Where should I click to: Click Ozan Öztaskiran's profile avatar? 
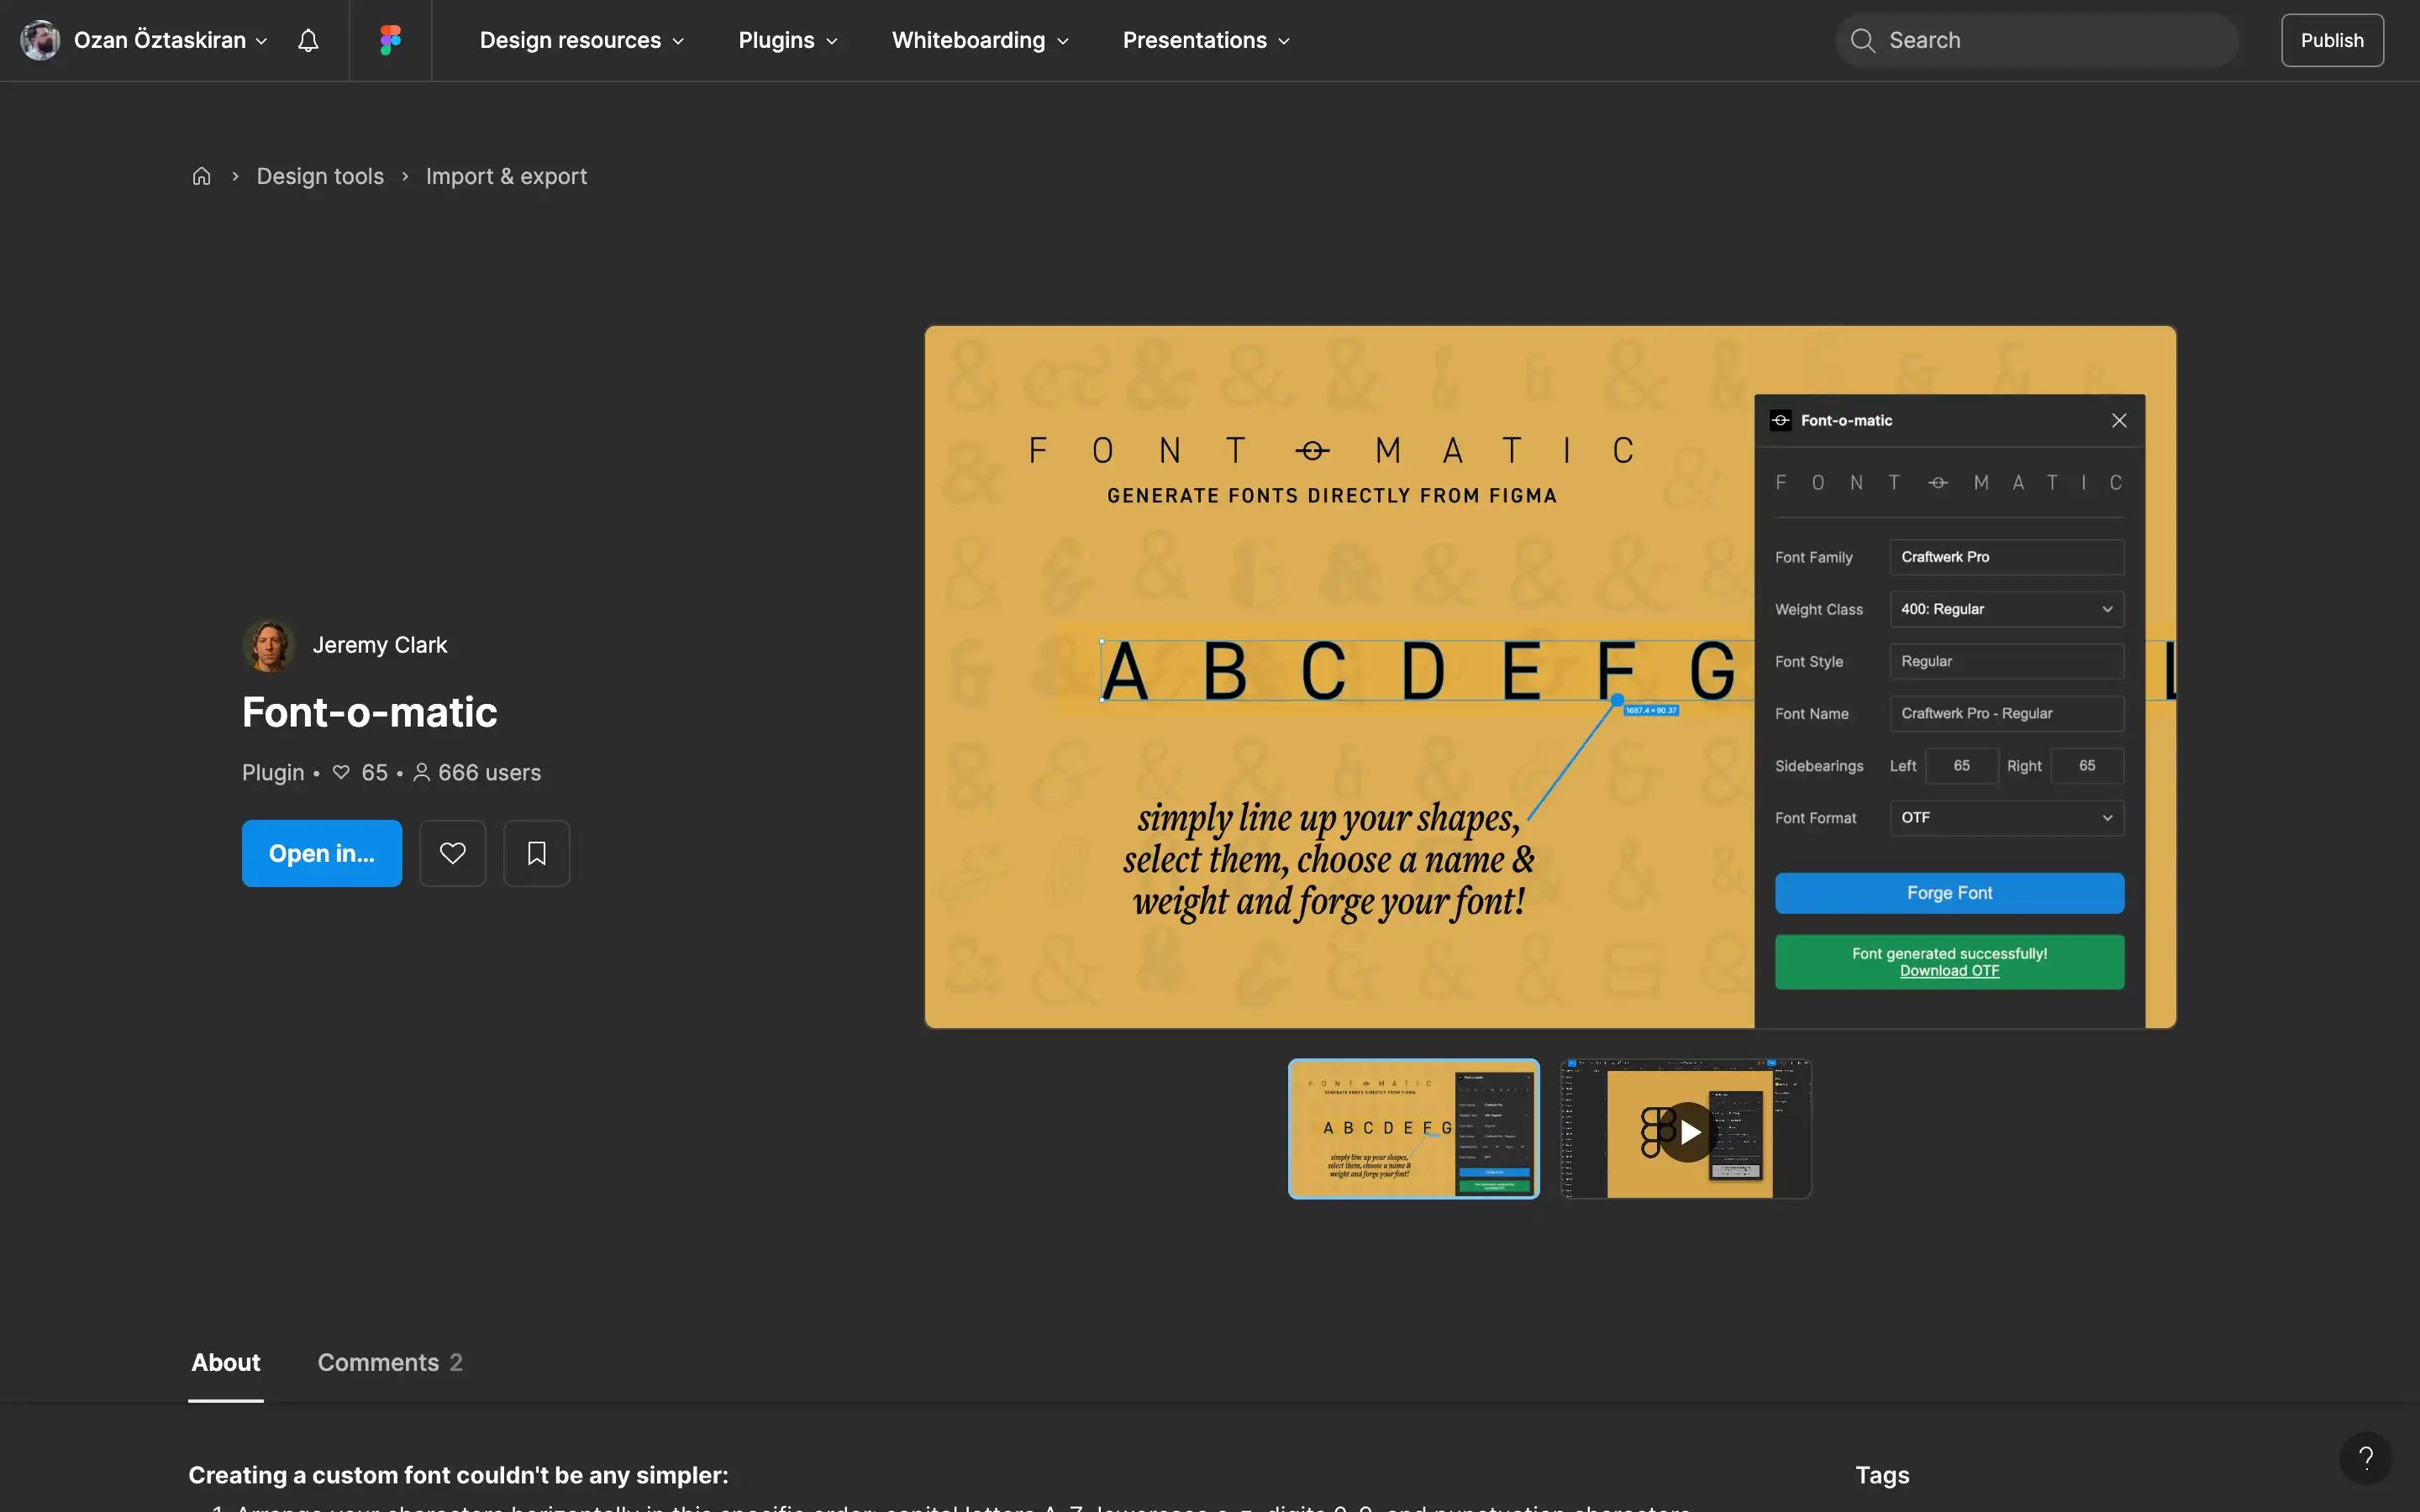[40, 40]
